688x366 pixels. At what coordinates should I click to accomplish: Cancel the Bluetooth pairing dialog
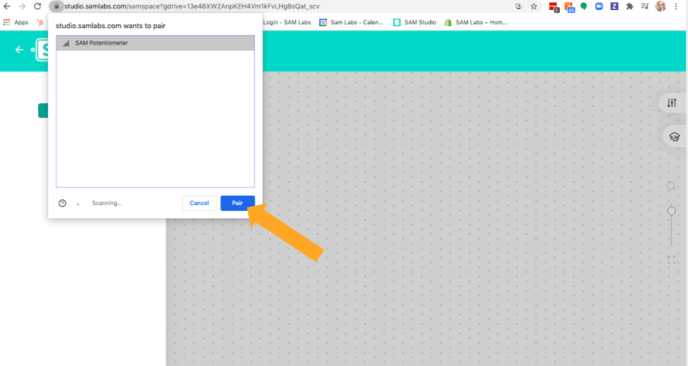pyautogui.click(x=199, y=203)
